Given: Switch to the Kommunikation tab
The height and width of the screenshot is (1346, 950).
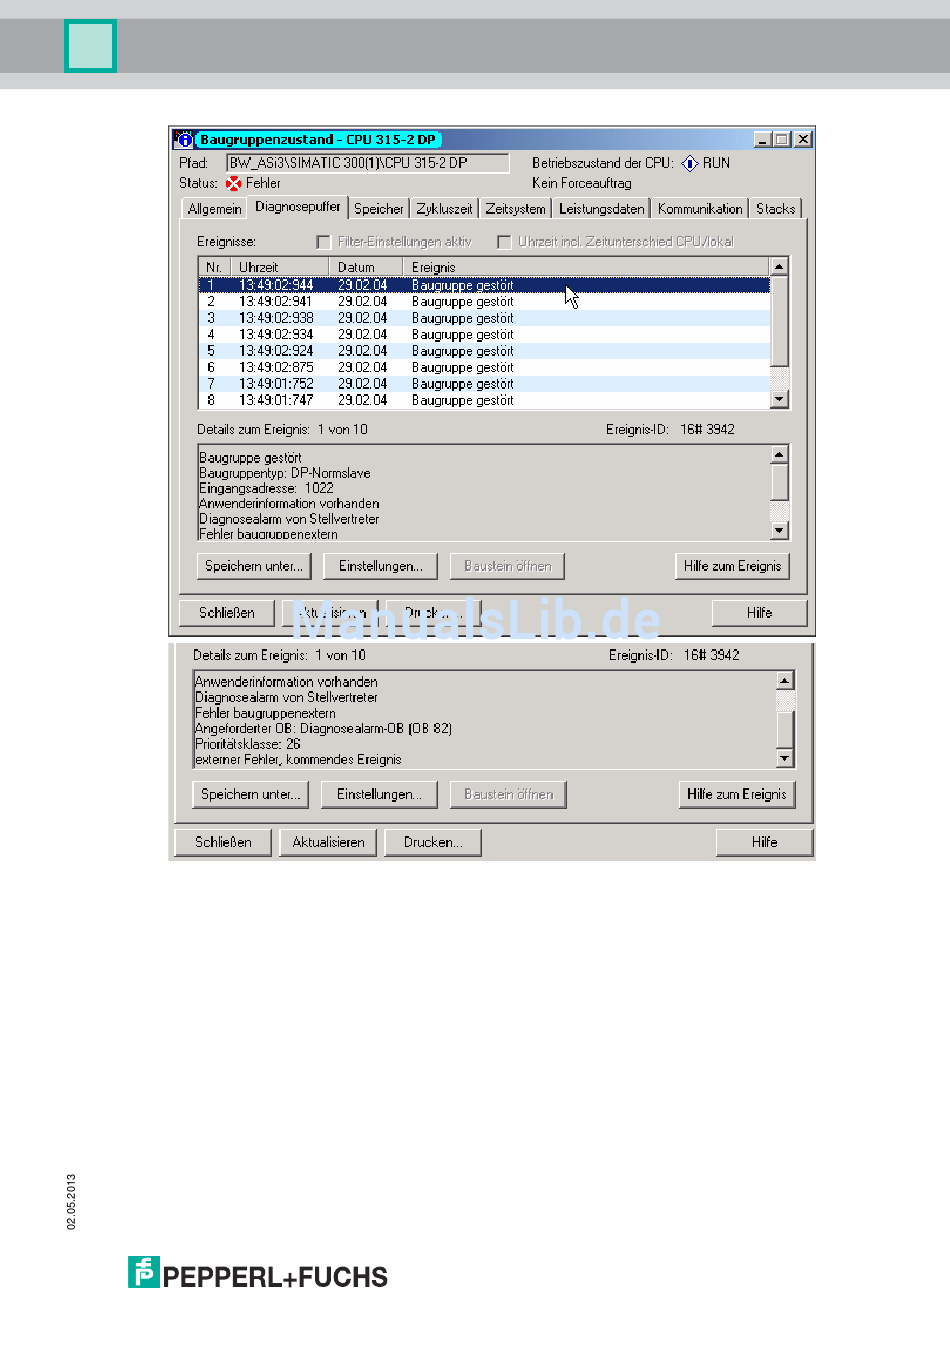Looking at the screenshot, I should click(x=700, y=209).
